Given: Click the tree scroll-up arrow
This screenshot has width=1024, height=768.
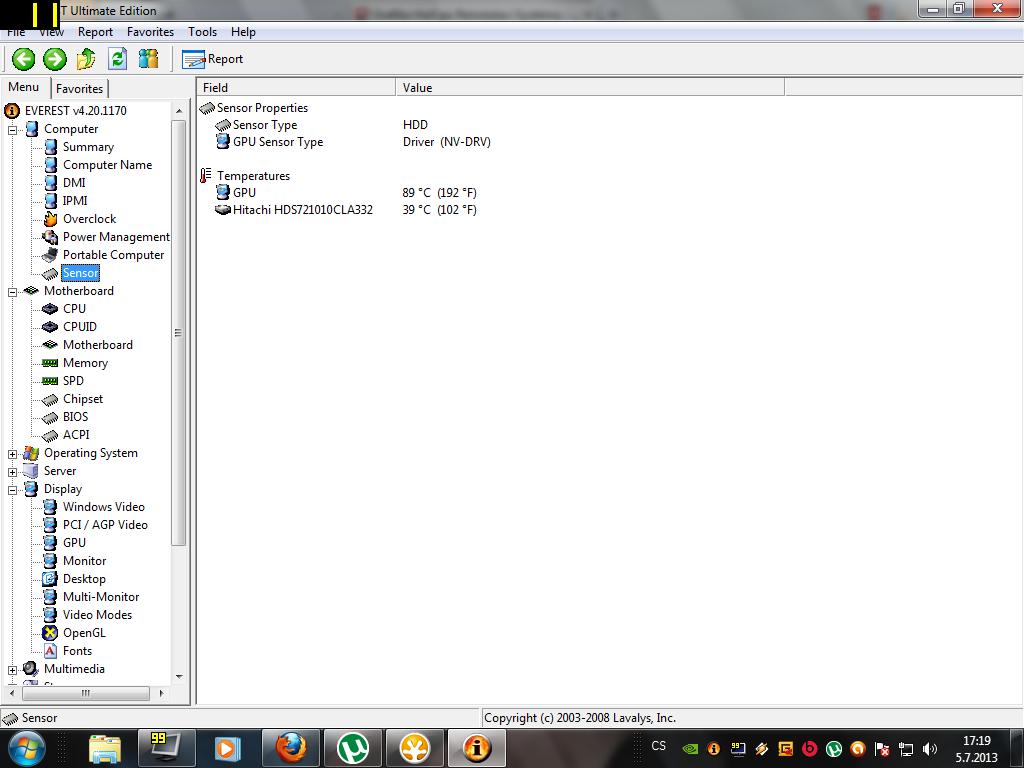Looking at the screenshot, I should coord(179,111).
